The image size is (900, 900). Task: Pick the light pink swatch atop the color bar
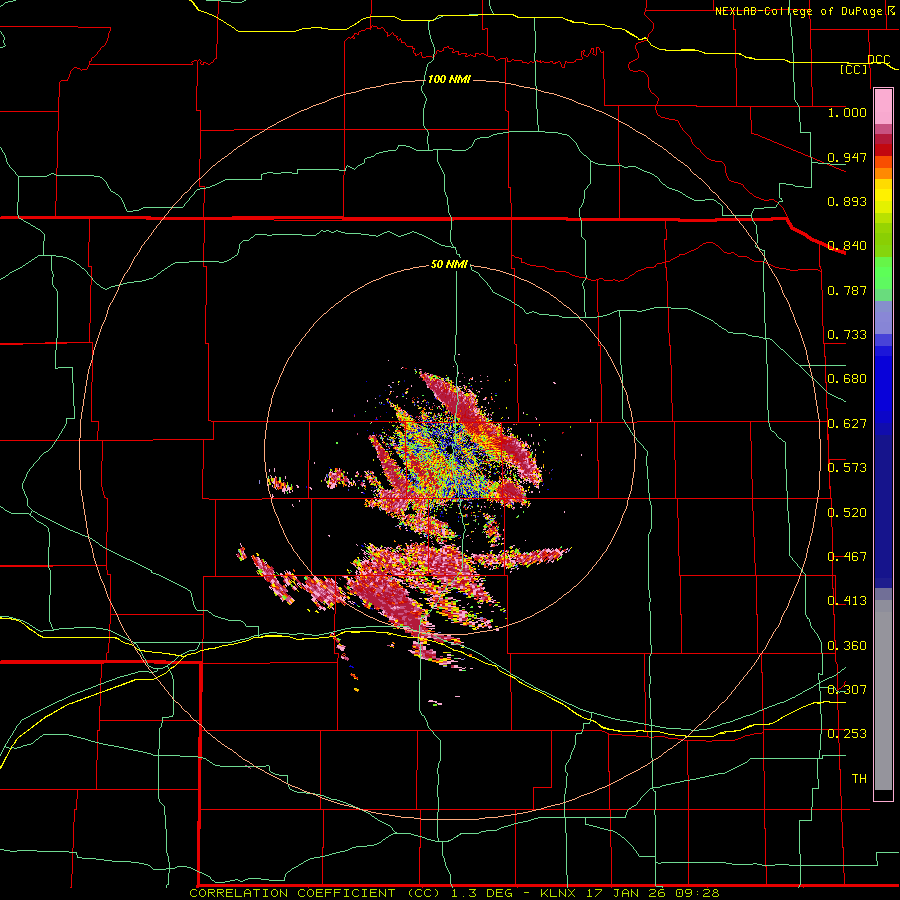point(883,107)
